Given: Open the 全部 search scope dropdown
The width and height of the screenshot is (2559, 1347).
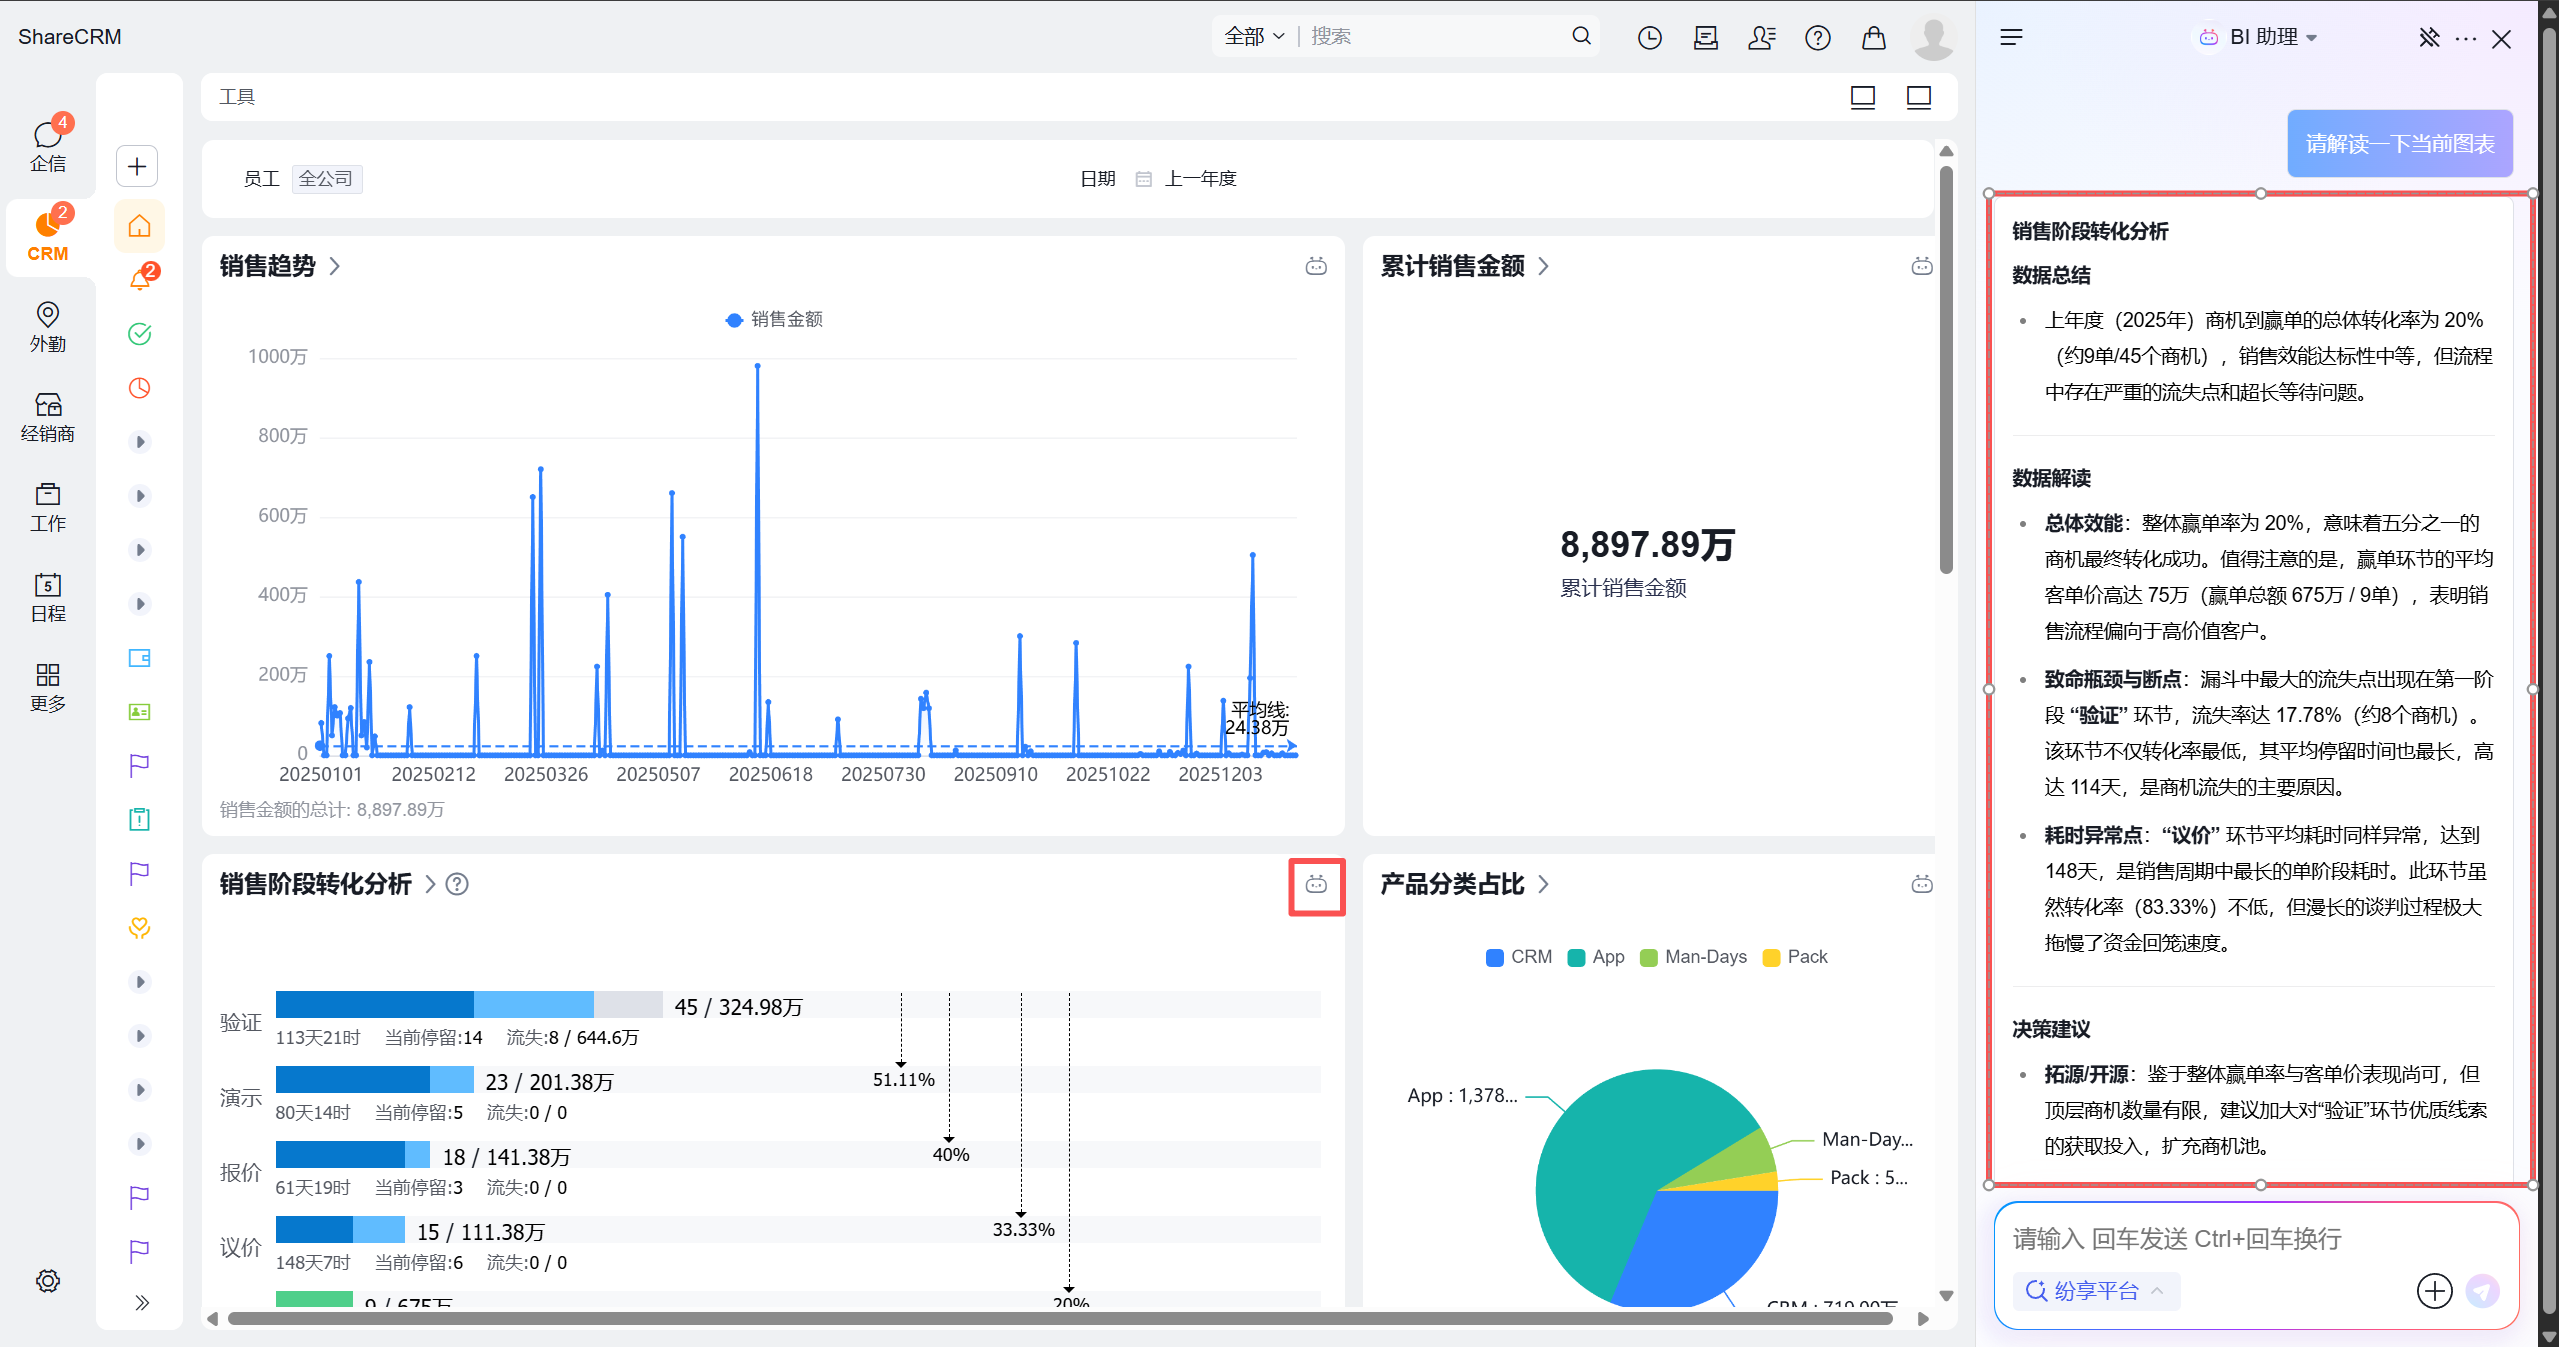Looking at the screenshot, I should (x=1253, y=37).
